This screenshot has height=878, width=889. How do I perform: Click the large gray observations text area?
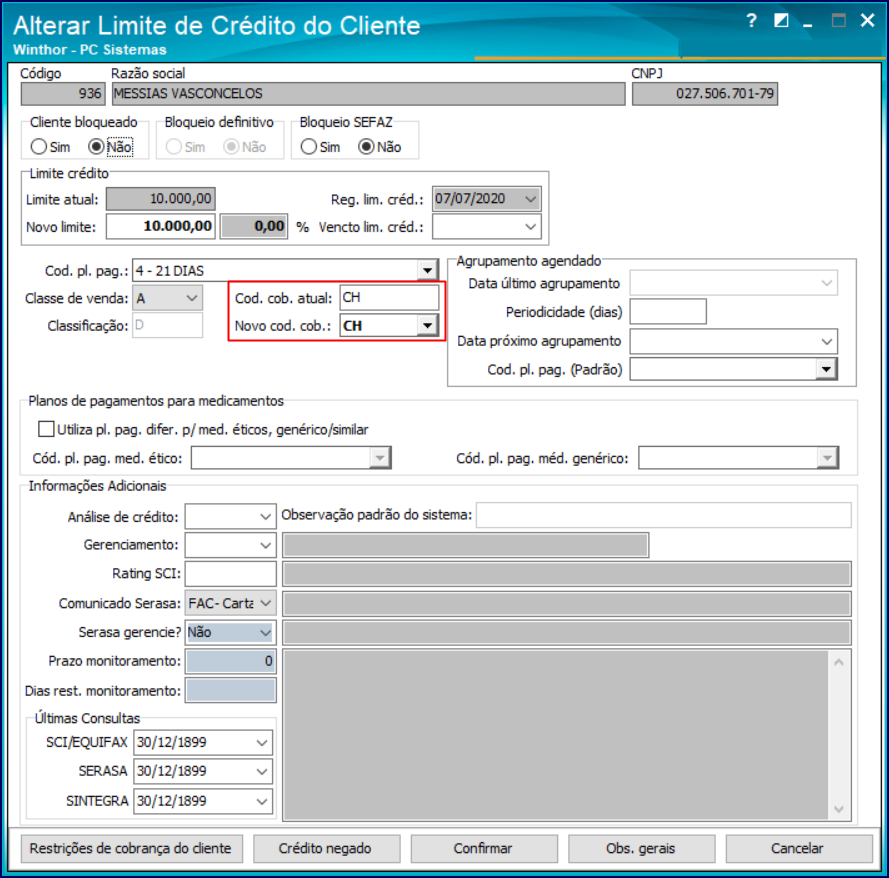[x=556, y=735]
